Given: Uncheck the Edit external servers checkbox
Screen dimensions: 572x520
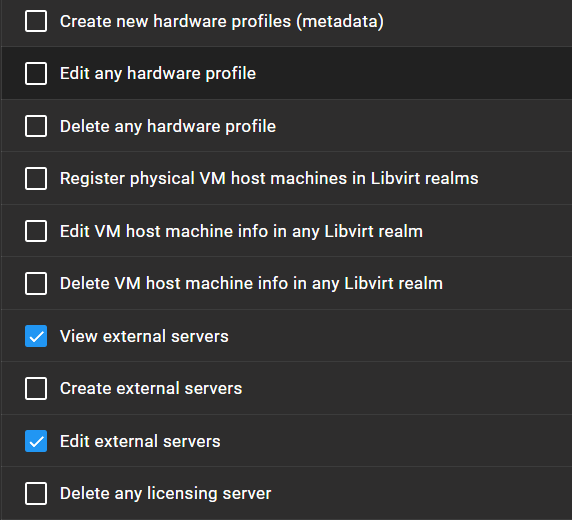Looking at the screenshot, I should tap(36, 441).
